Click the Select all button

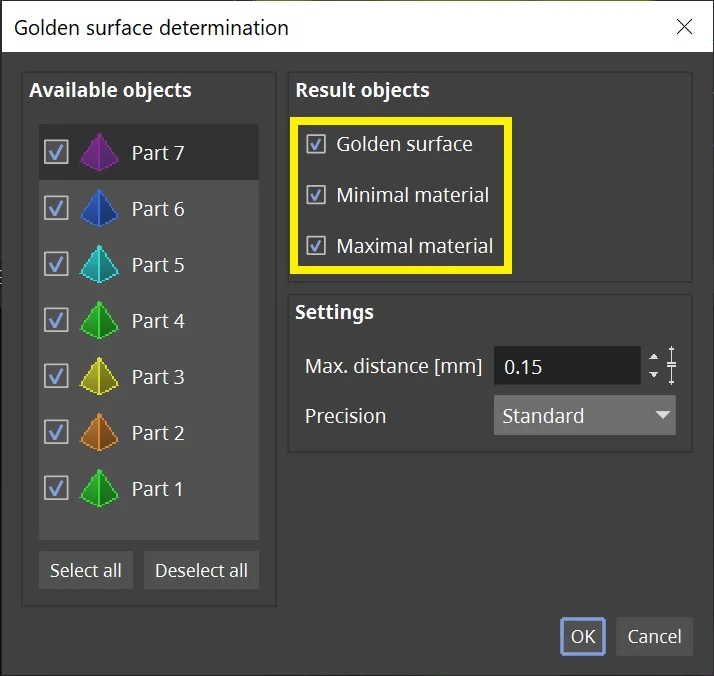click(x=86, y=570)
